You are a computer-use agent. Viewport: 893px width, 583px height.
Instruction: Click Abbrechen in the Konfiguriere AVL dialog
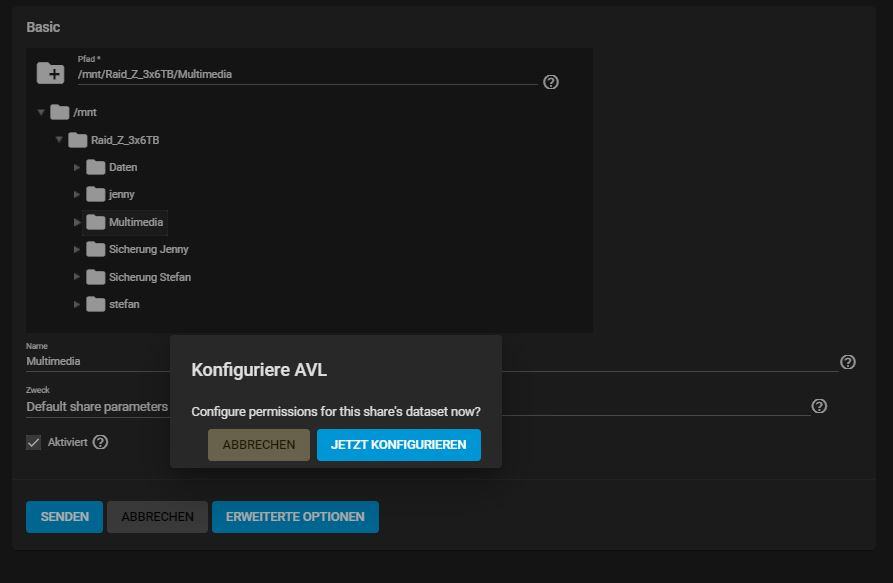pyautogui.click(x=259, y=445)
